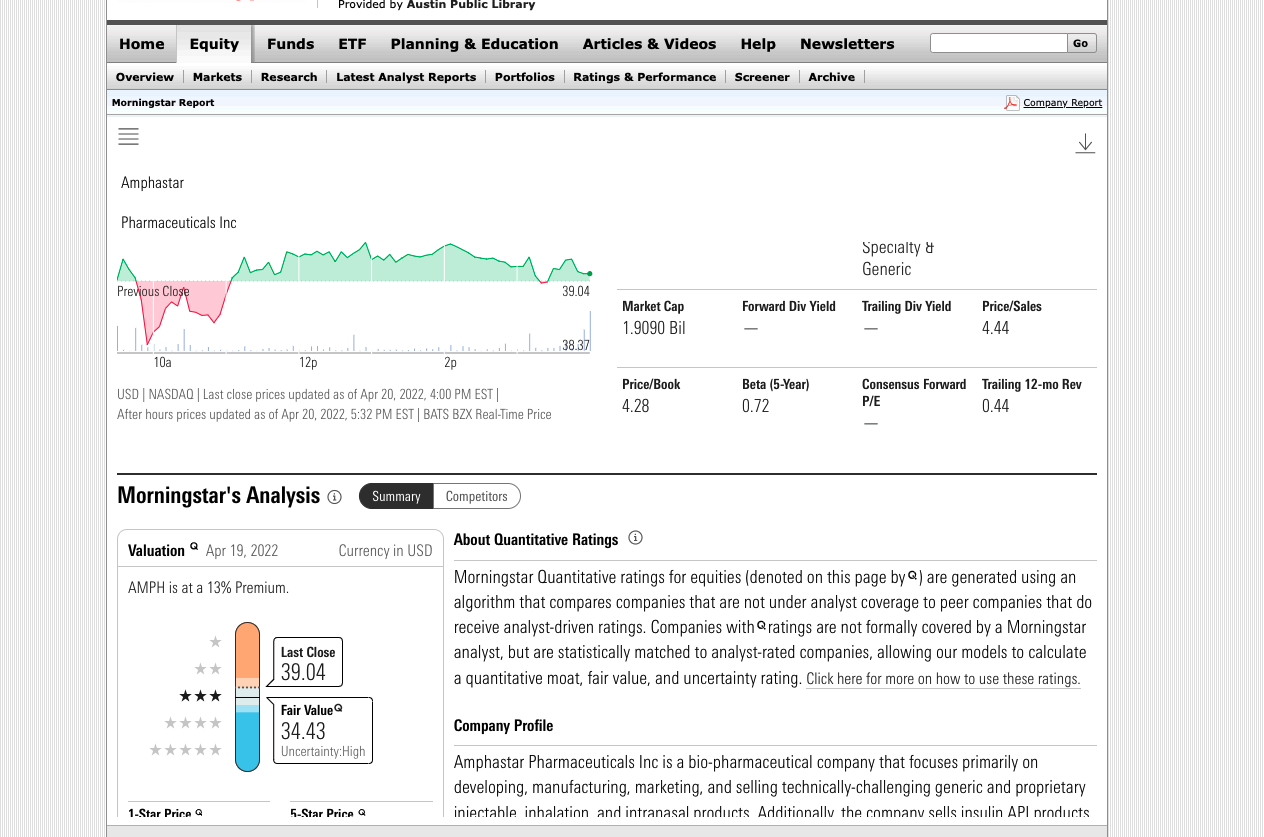Open Latest Analyst Reports
This screenshot has height=837, width=1264.
click(x=406, y=77)
